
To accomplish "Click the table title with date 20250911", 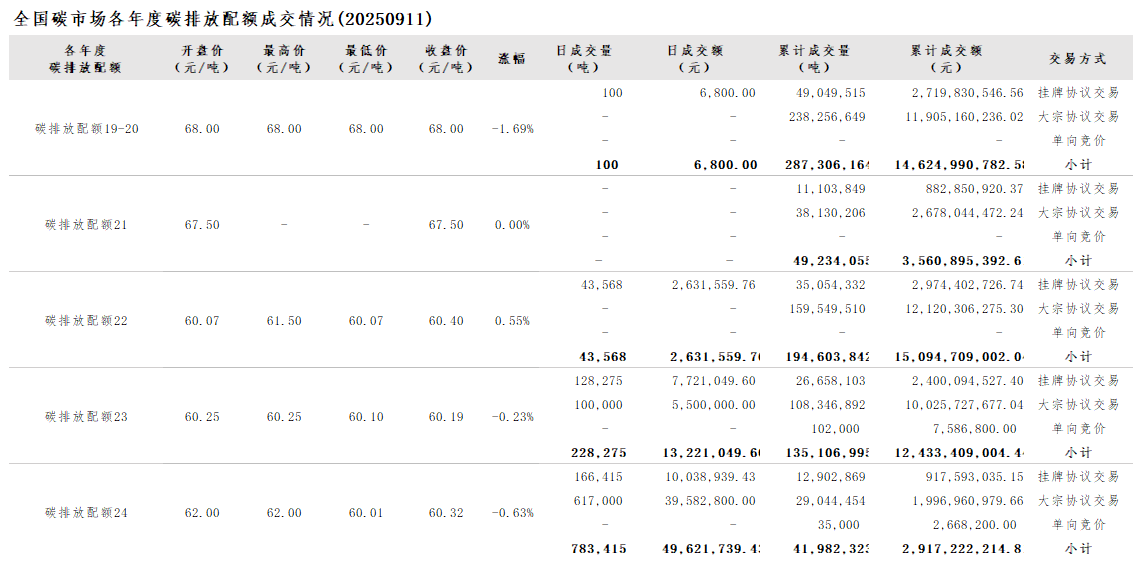I will [225, 19].
